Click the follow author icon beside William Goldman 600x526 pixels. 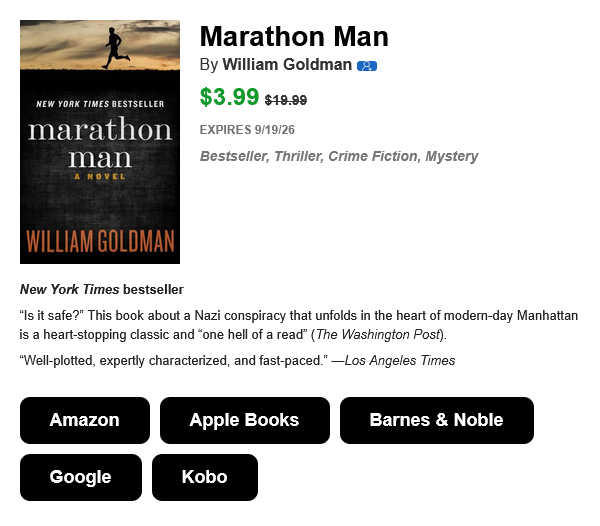367,66
